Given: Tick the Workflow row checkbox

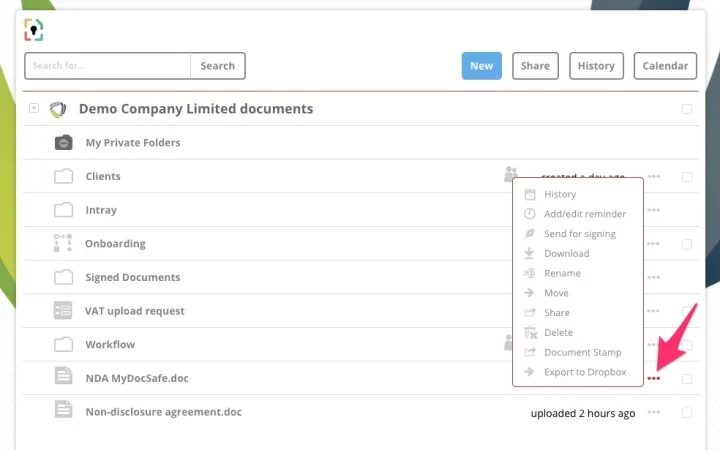Looking at the screenshot, I should 687,345.
